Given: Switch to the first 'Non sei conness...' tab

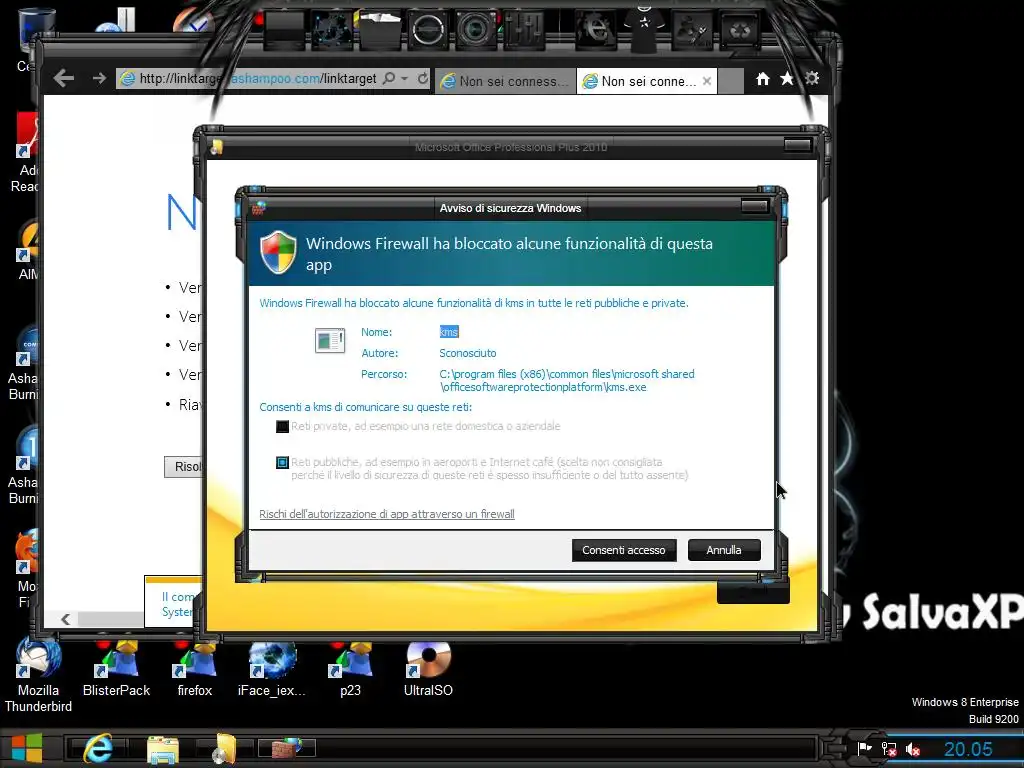Looking at the screenshot, I should 506,81.
